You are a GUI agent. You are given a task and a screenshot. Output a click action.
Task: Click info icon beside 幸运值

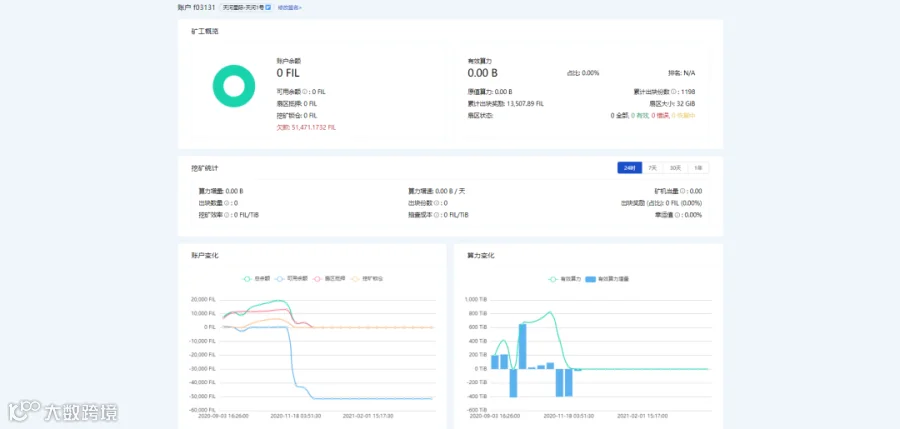point(678,215)
